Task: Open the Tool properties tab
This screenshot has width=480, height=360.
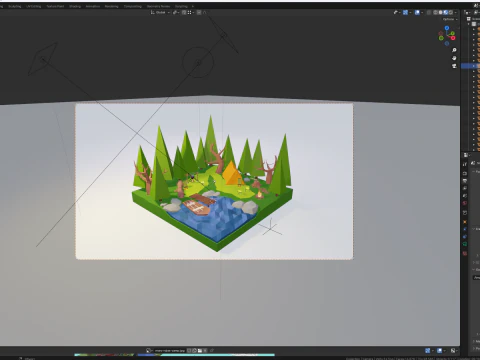Action: (x=465, y=164)
